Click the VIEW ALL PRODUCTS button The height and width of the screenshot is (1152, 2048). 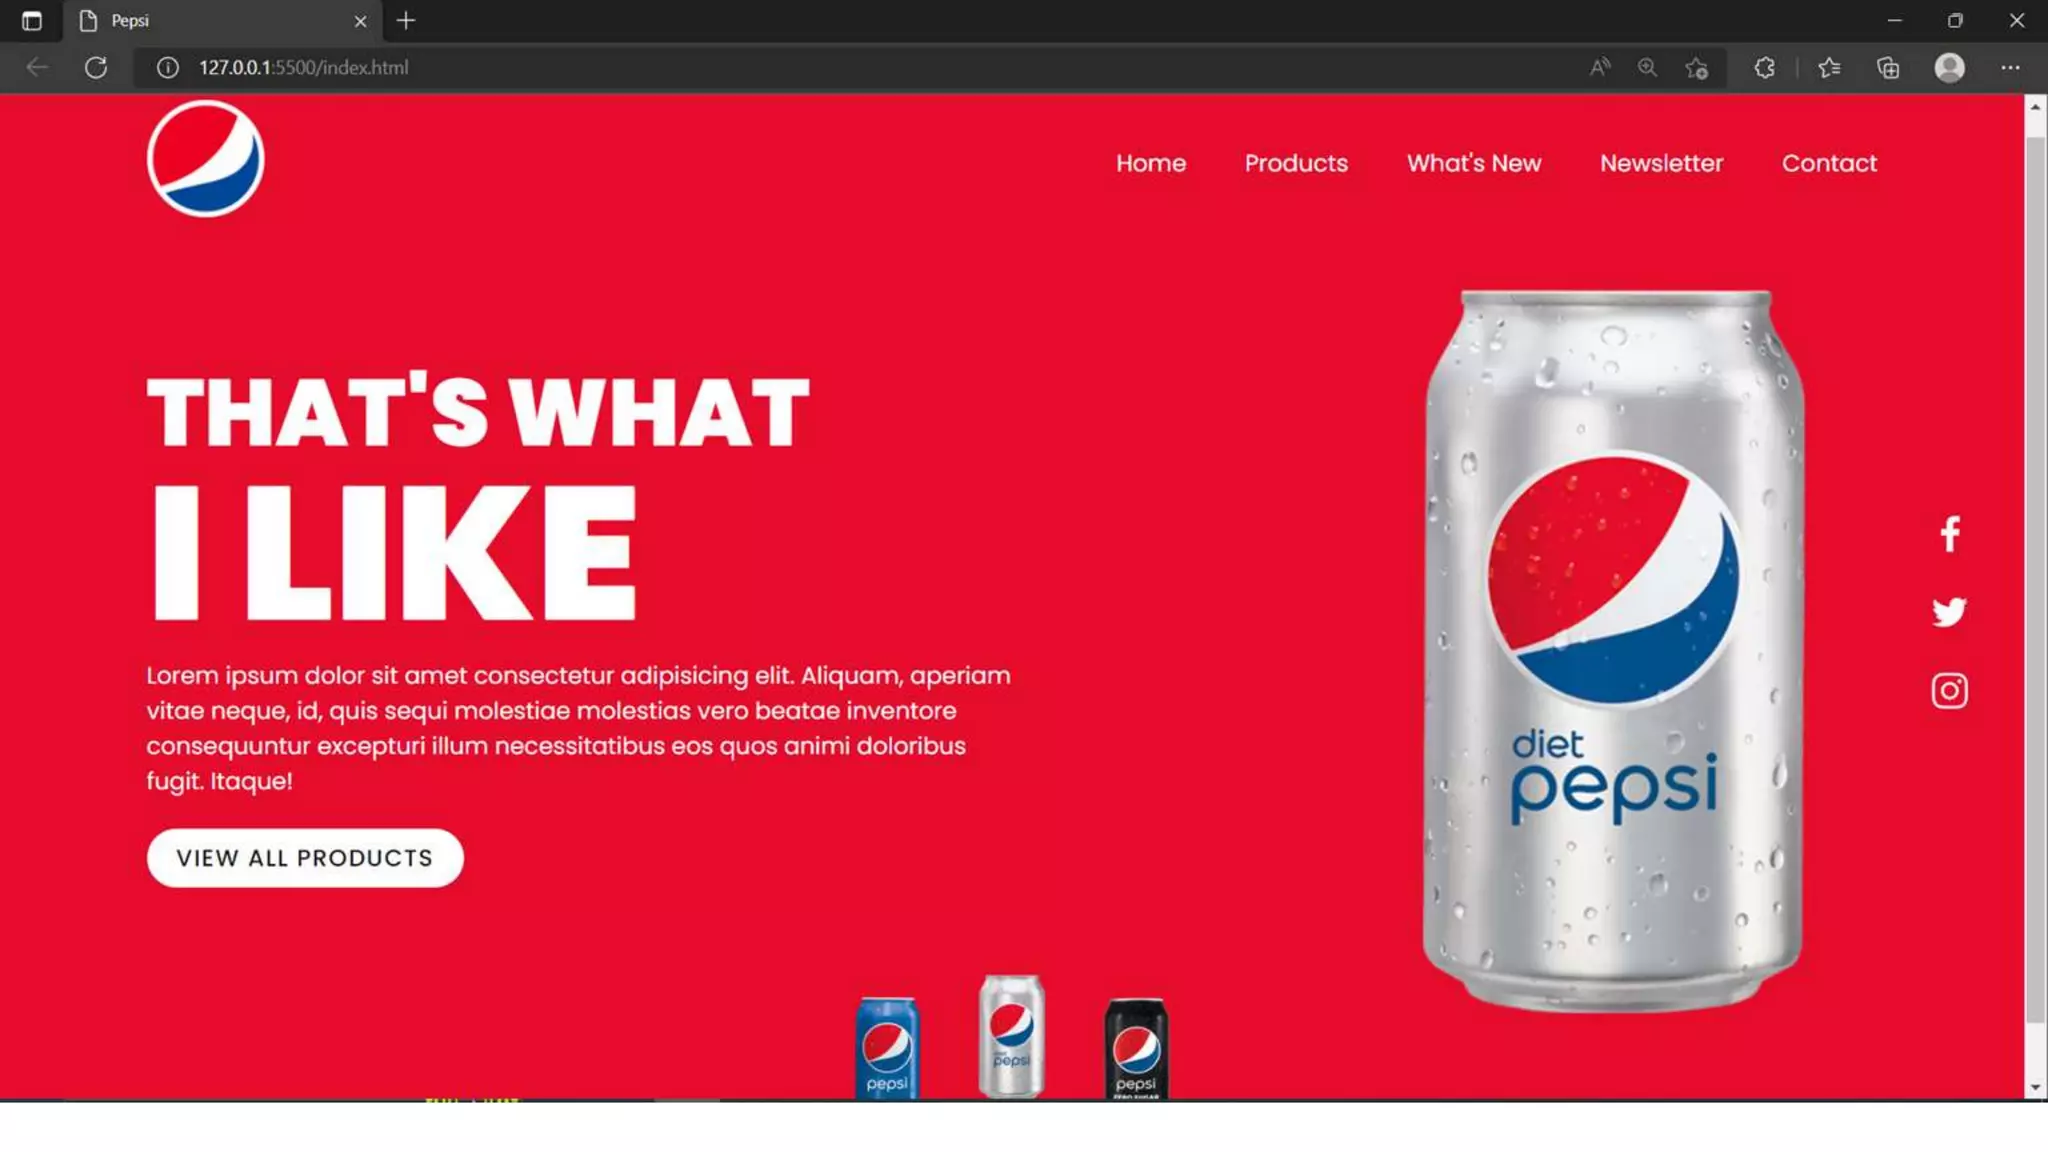click(305, 858)
